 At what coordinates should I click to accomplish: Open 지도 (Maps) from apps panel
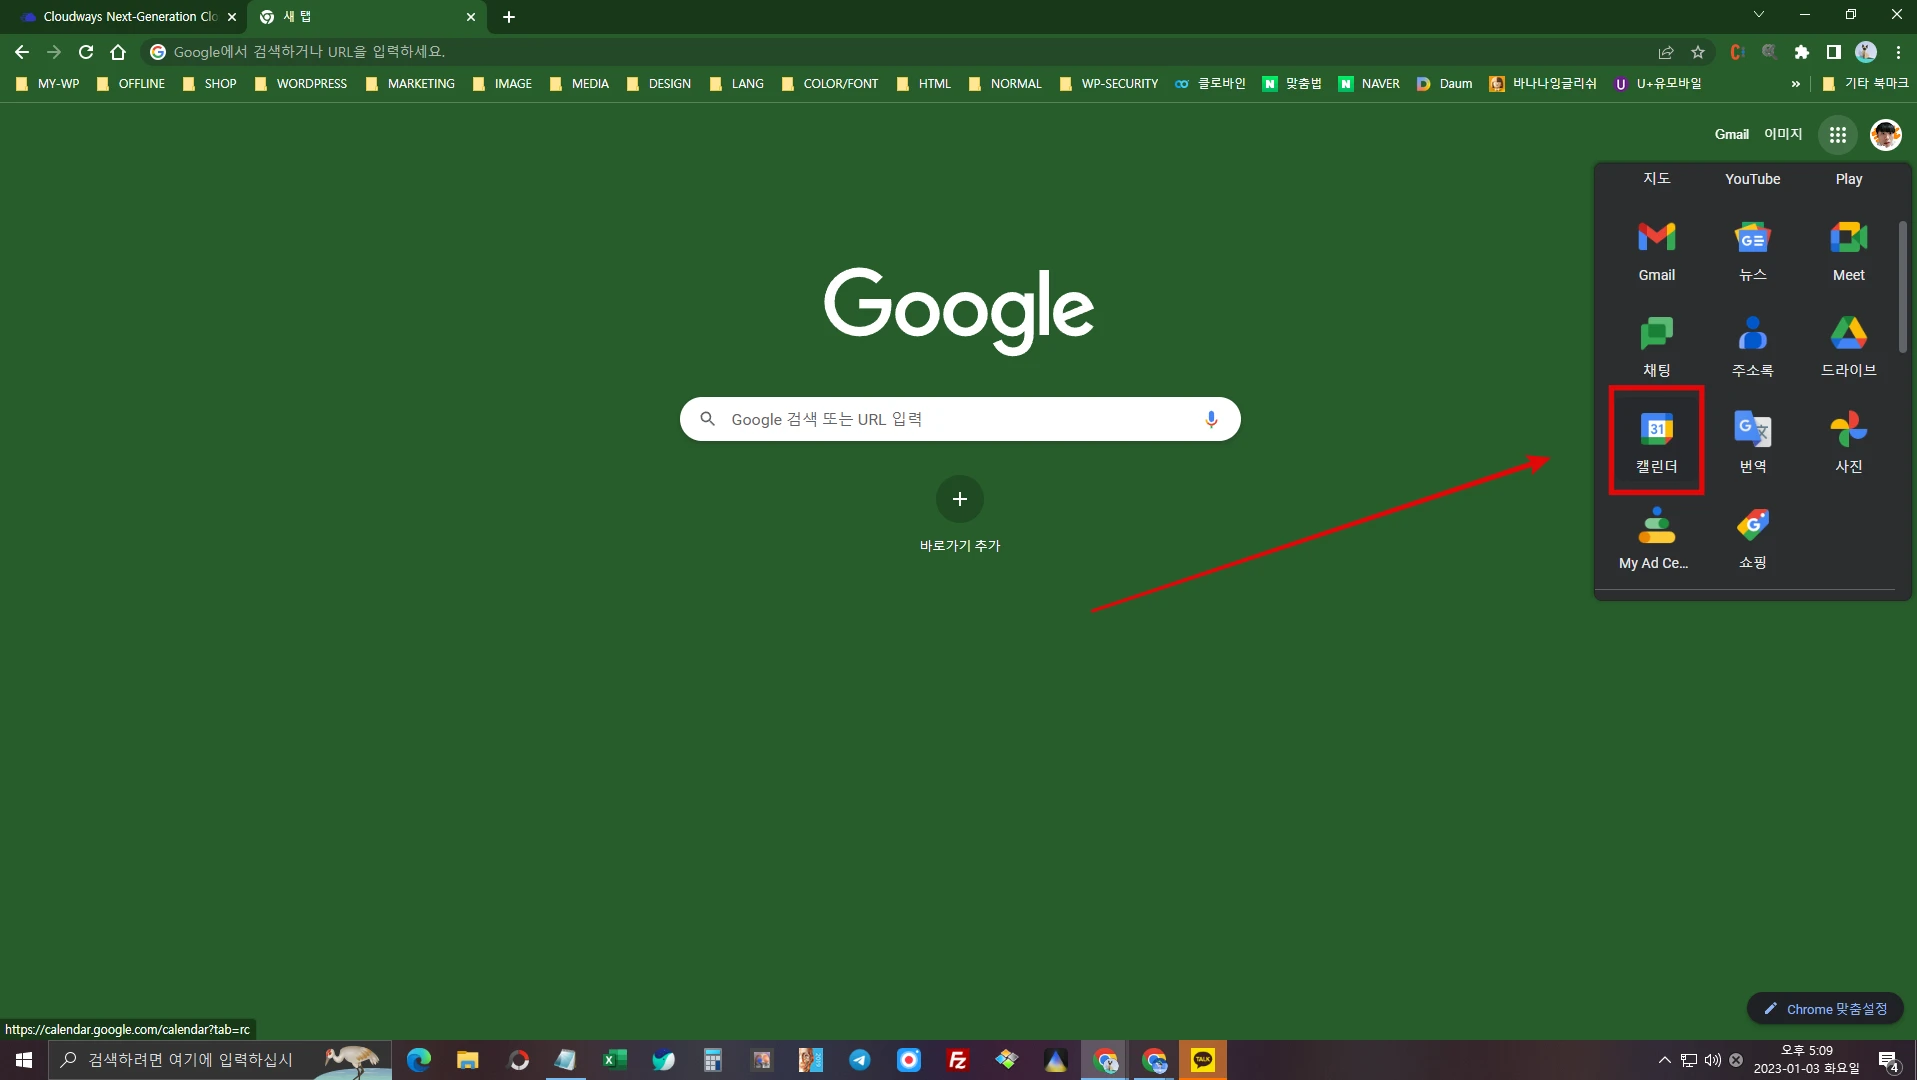[x=1656, y=179]
